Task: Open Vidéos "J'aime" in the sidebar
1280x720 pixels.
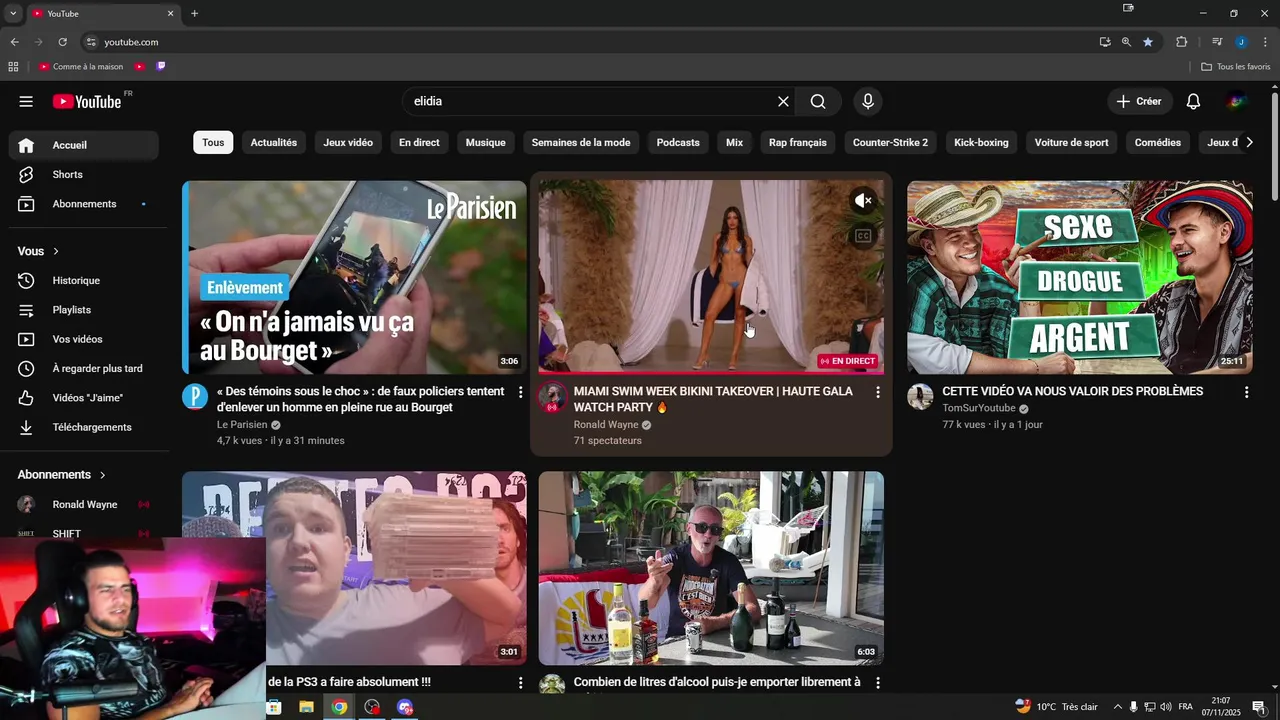Action: [x=84, y=398]
